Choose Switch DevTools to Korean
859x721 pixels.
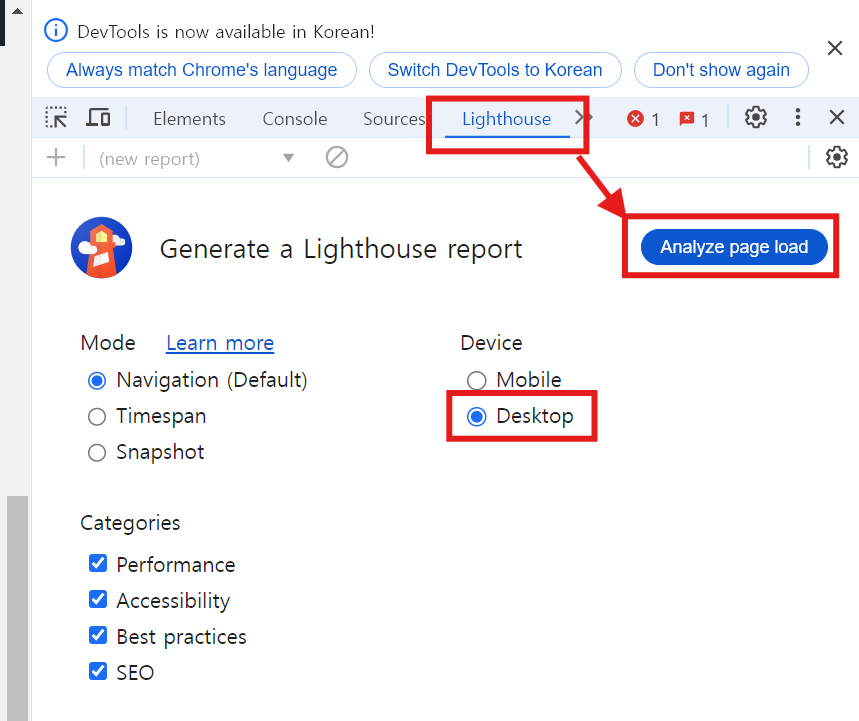494,70
